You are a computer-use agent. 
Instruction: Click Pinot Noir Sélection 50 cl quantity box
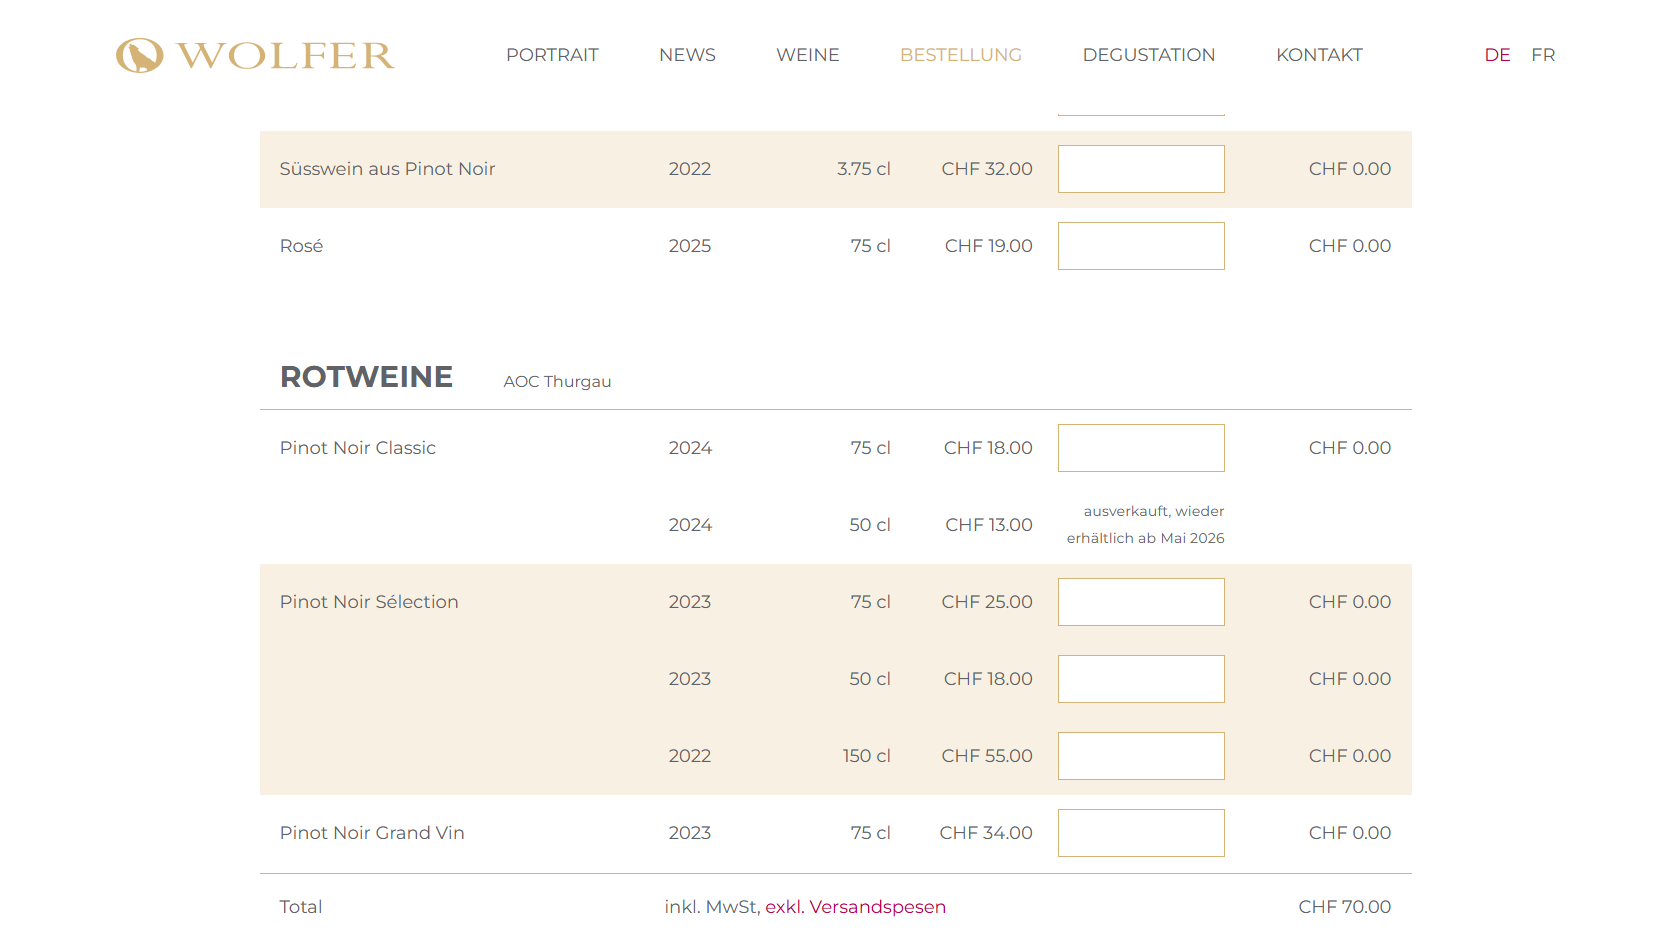pyautogui.click(x=1141, y=679)
